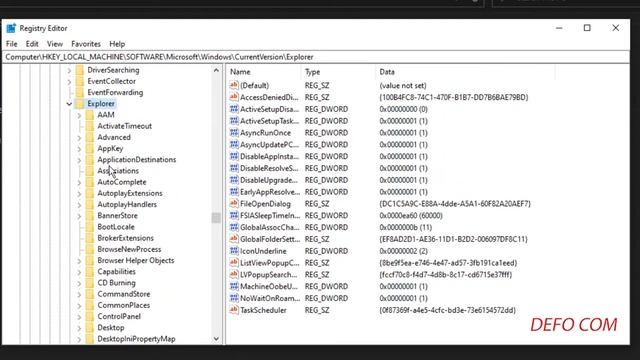The image size is (640, 360).
Task: Click the tree pane scrollbar thumb
Action: point(216,218)
